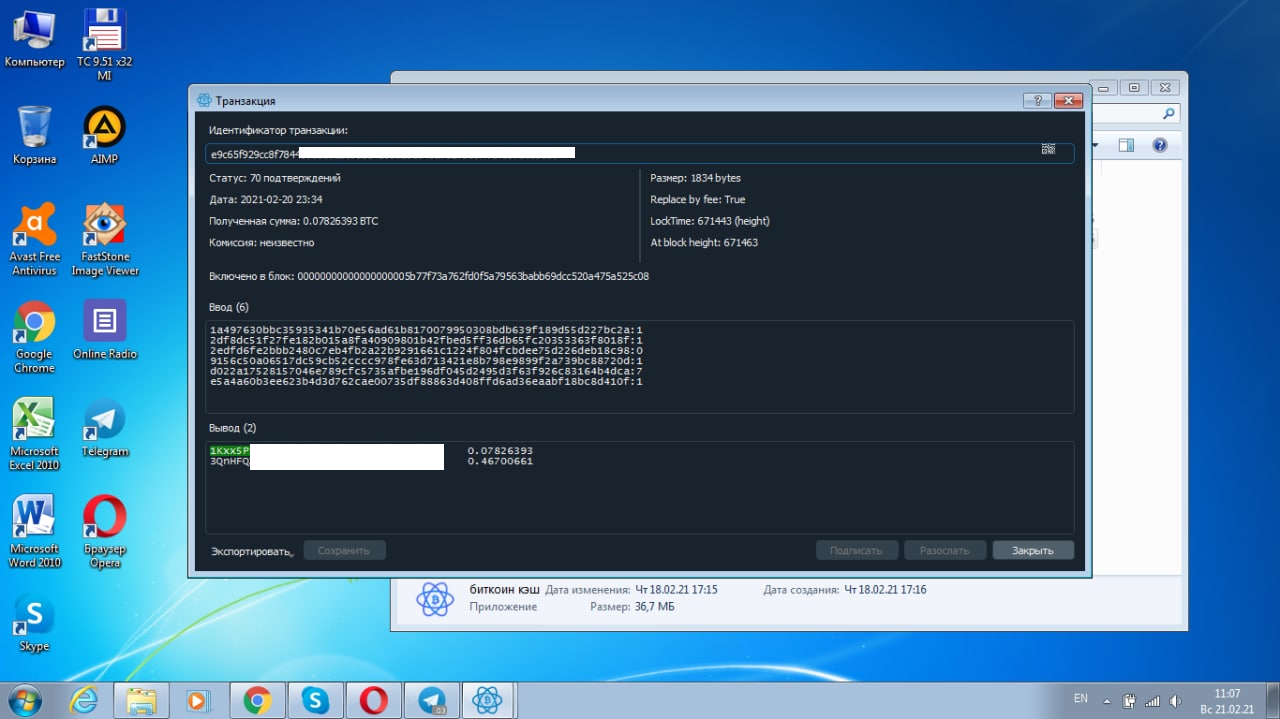Open Avast Free Antivirus desktop icon
Screen dimensions: 1280x719
pyautogui.click(x=35, y=240)
